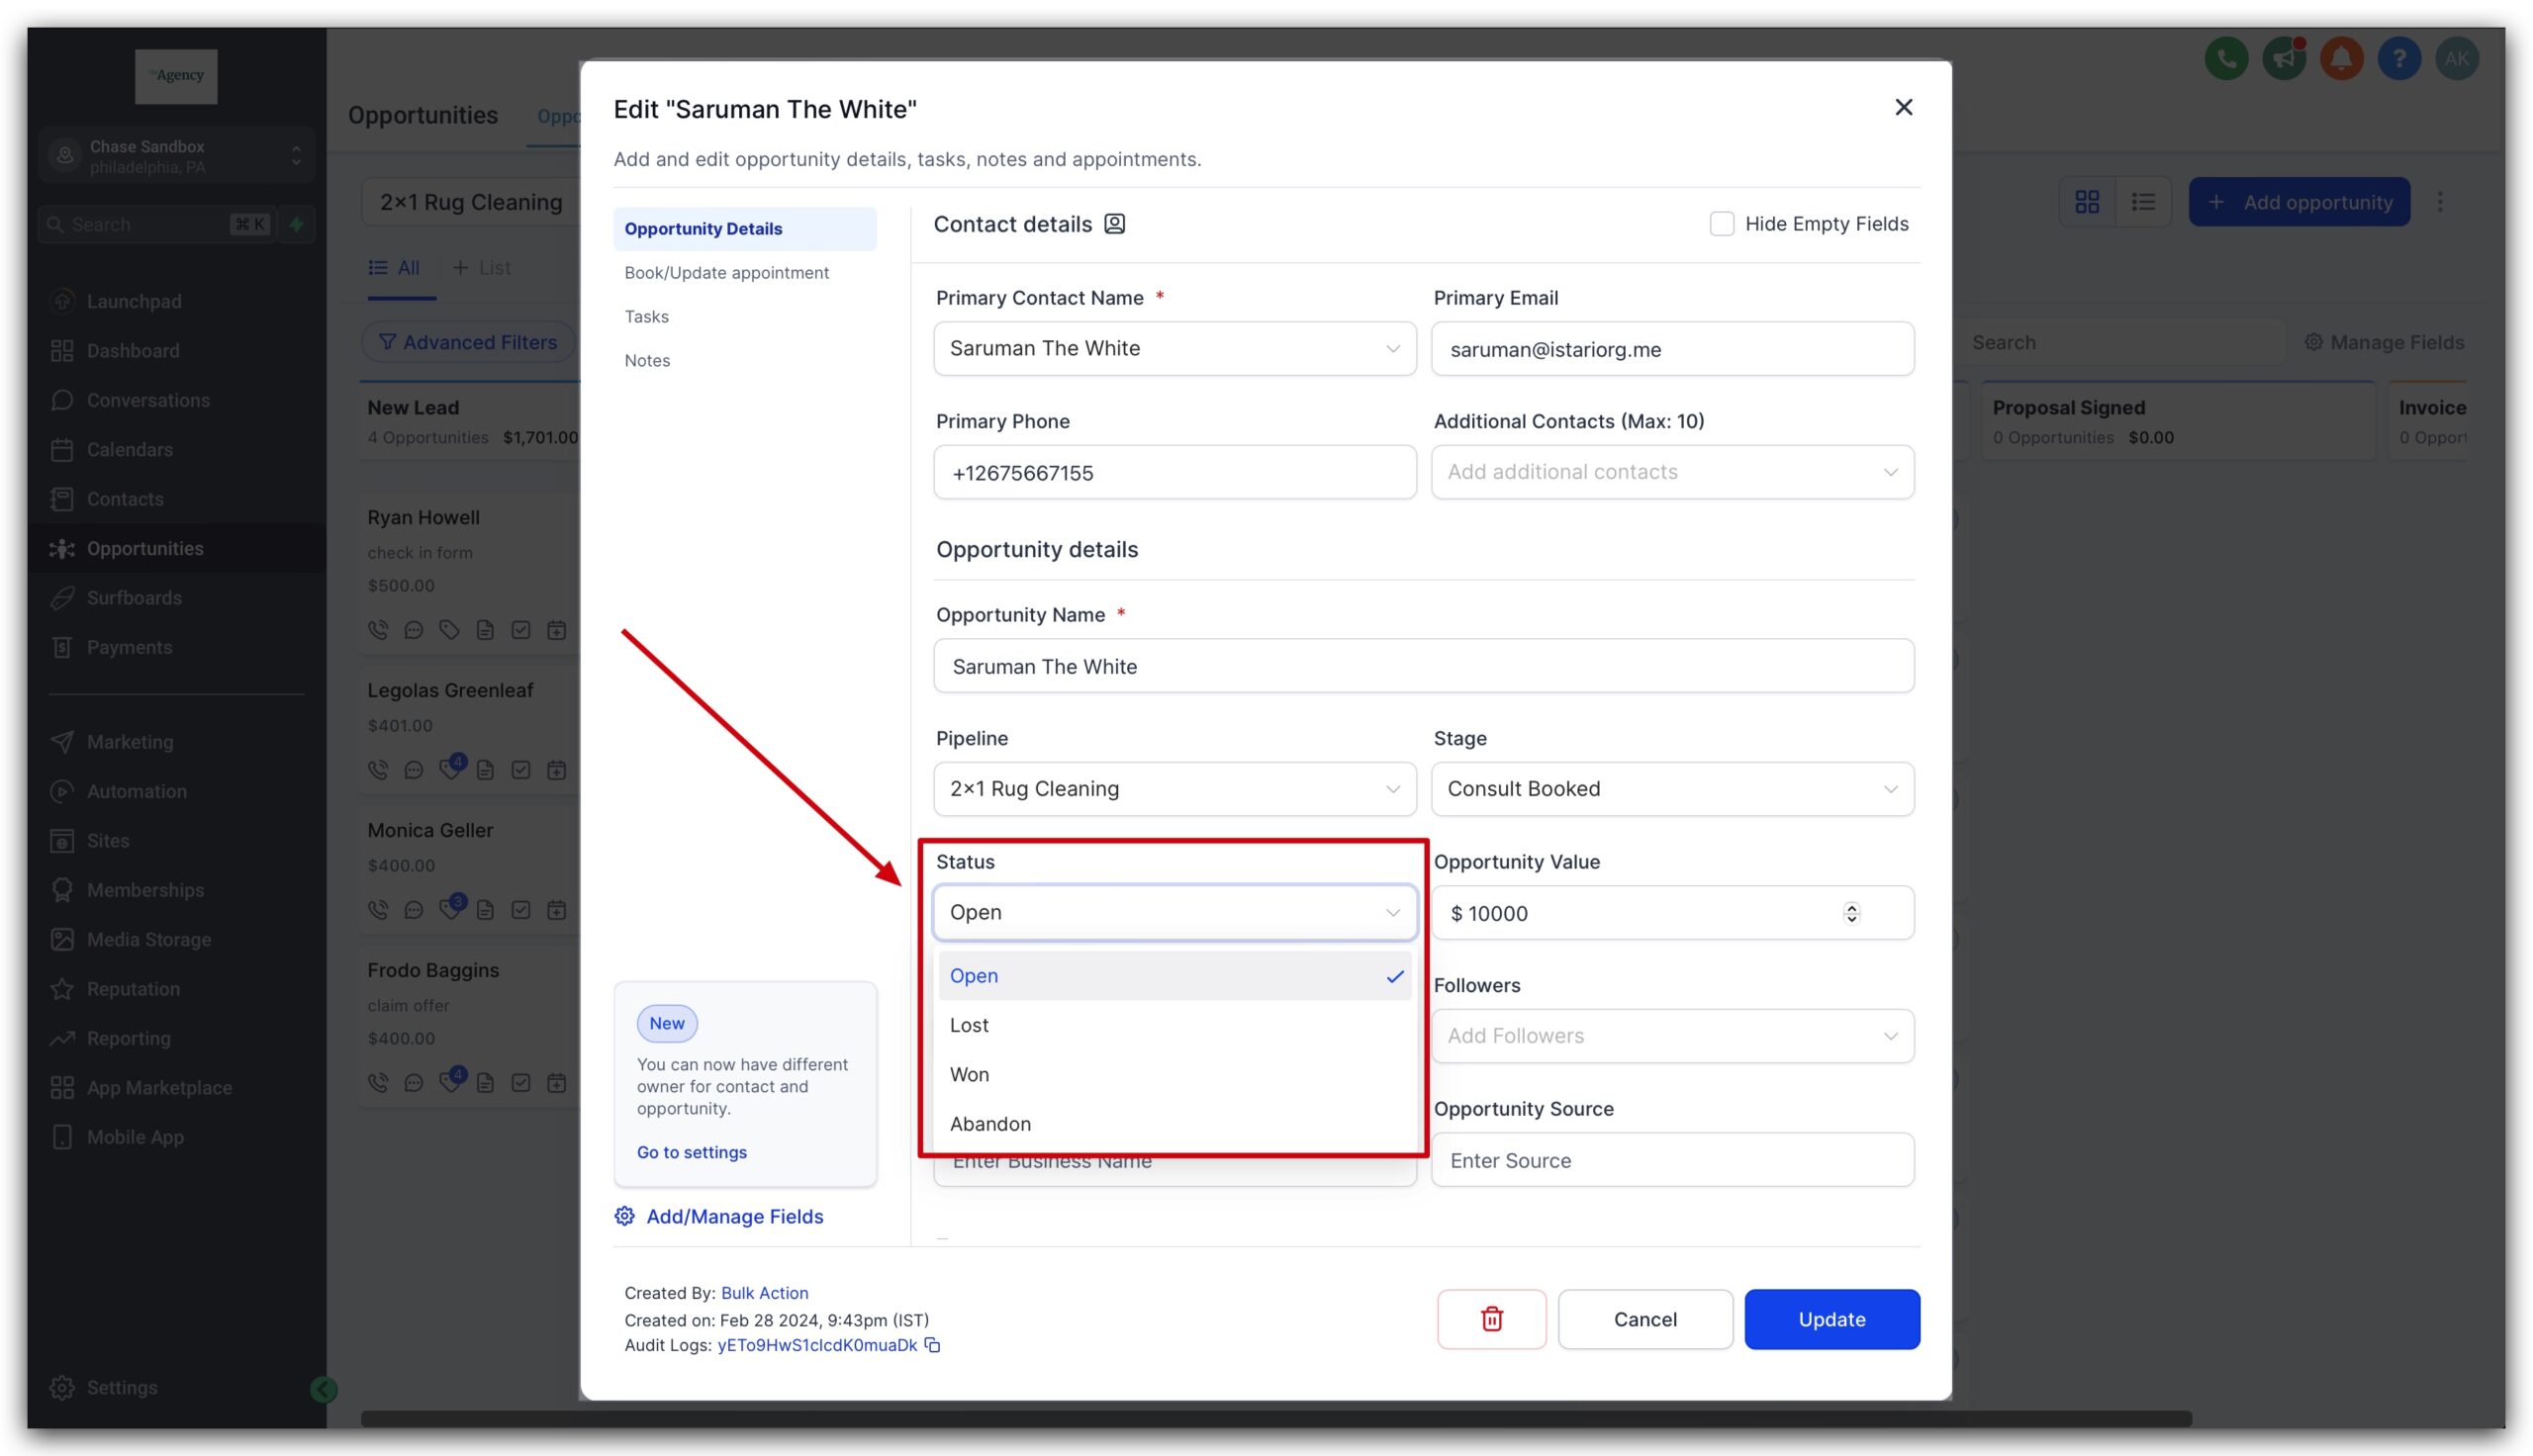The width and height of the screenshot is (2533, 1456).
Task: Expand the Add Followers dropdown
Action: (1671, 1036)
